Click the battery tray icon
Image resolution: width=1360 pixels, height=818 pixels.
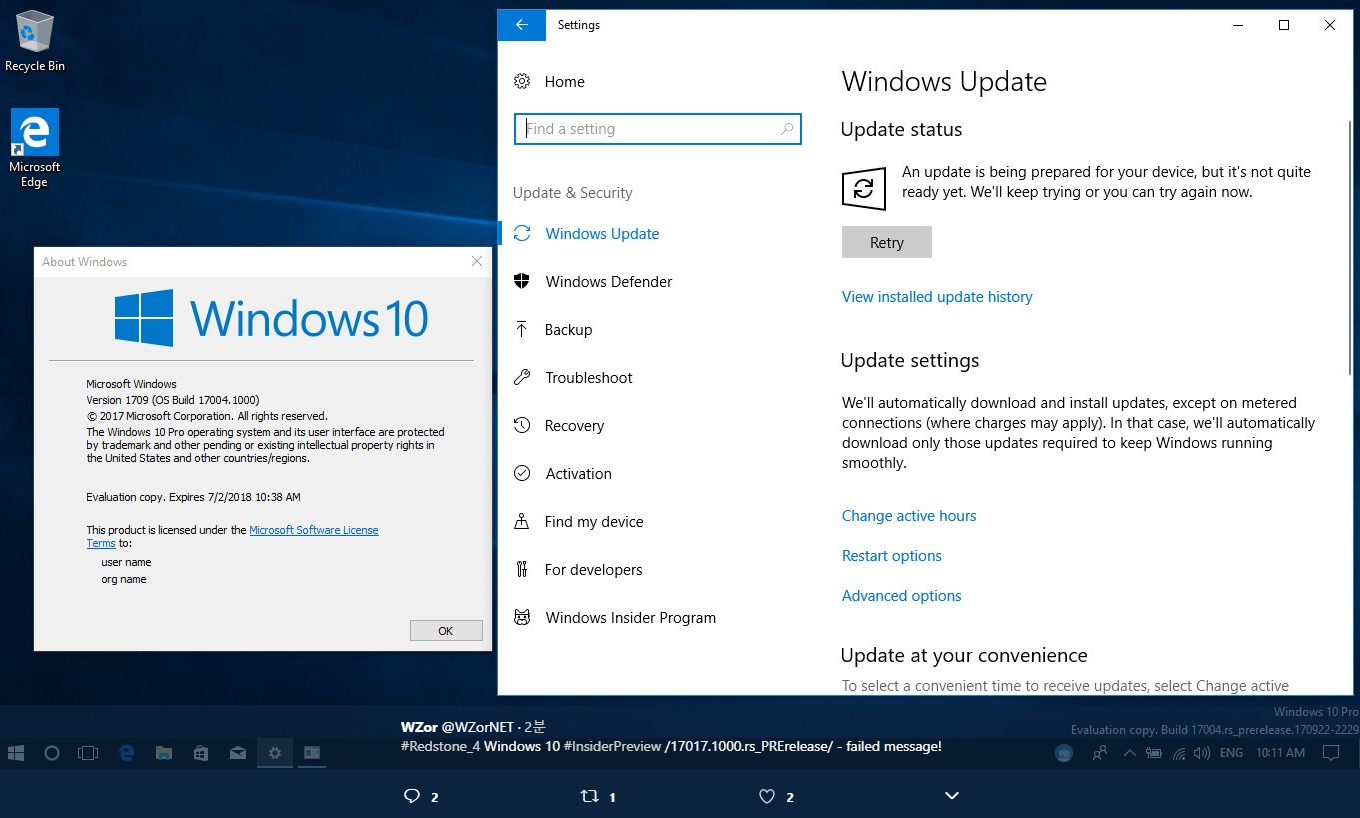coord(1153,753)
